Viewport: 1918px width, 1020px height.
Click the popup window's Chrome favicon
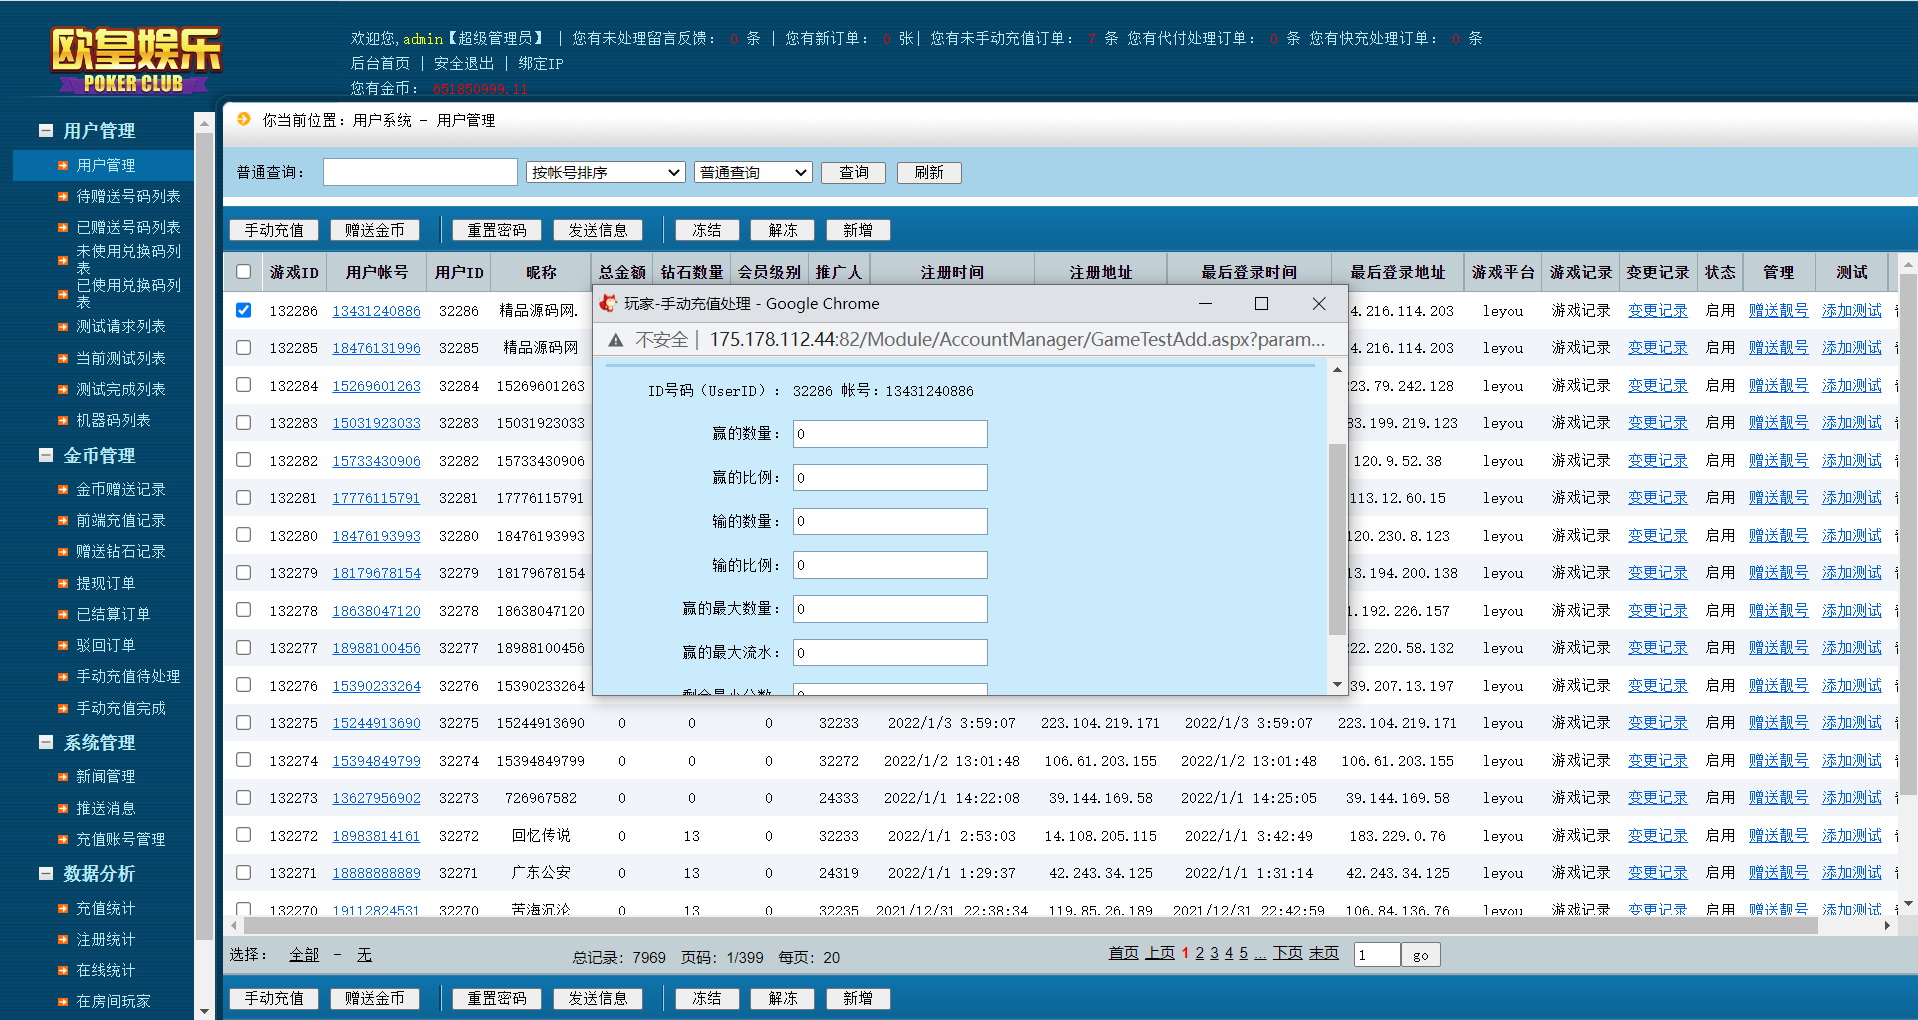[608, 303]
